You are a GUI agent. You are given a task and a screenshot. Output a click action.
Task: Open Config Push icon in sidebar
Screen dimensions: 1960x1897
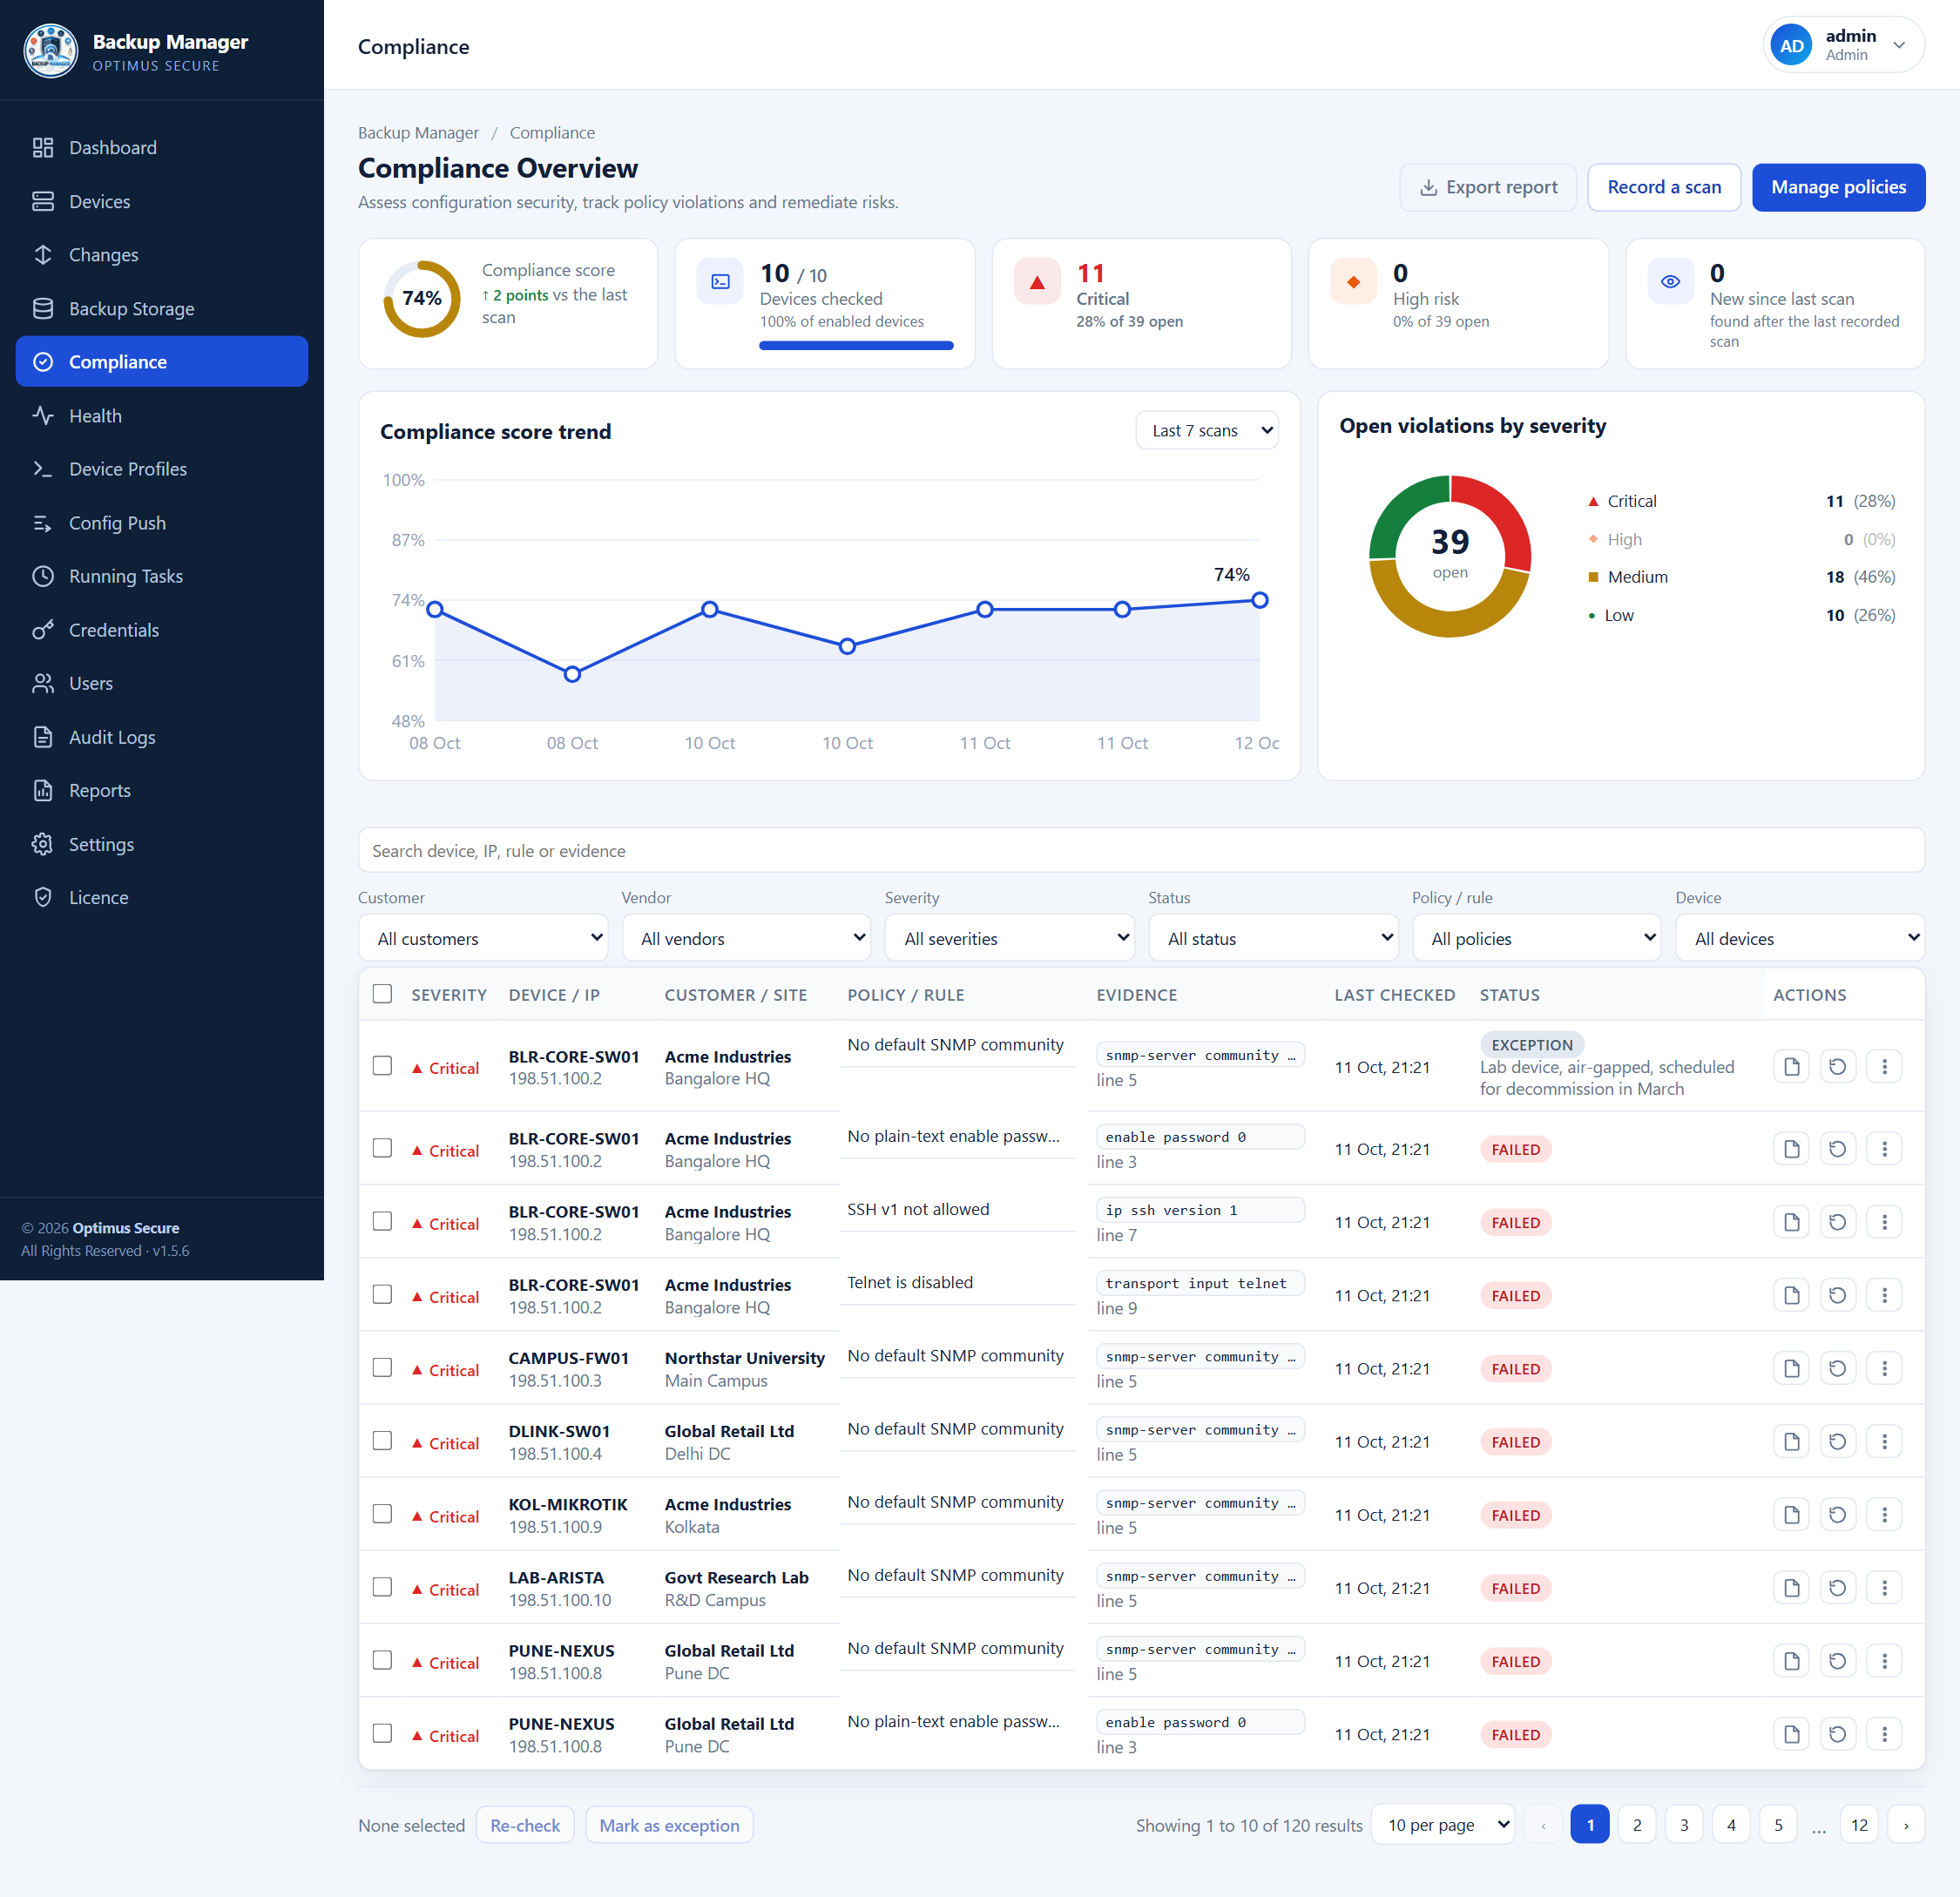[43, 523]
